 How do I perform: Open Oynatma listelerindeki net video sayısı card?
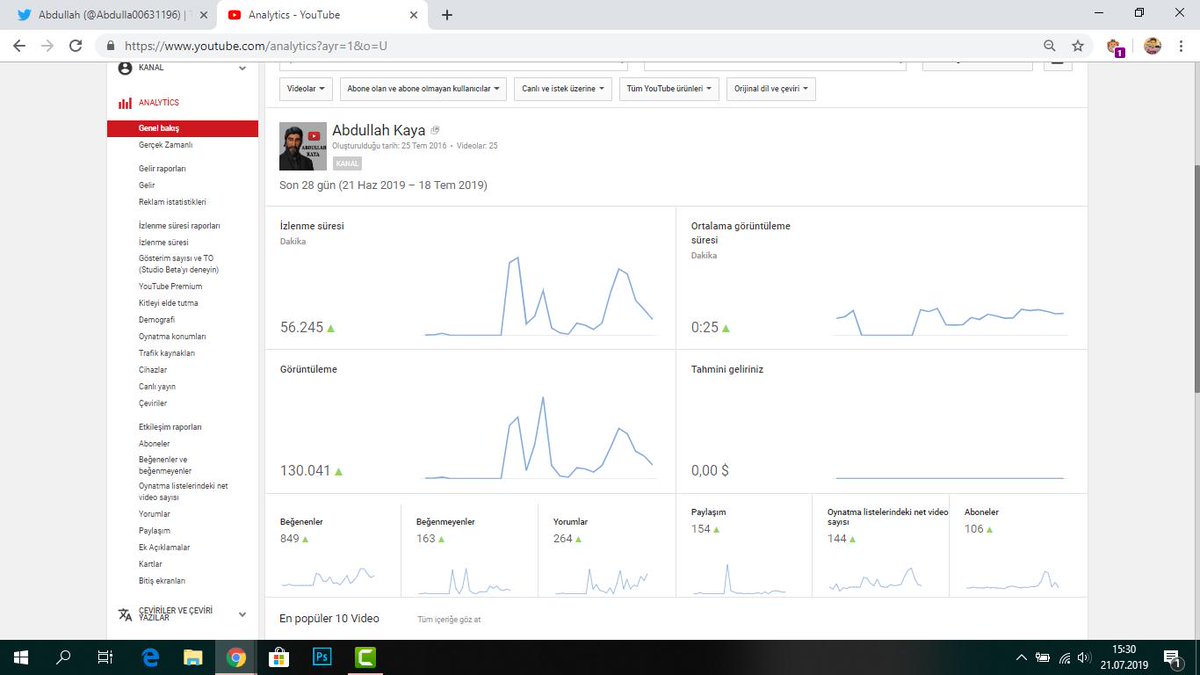[x=881, y=546]
